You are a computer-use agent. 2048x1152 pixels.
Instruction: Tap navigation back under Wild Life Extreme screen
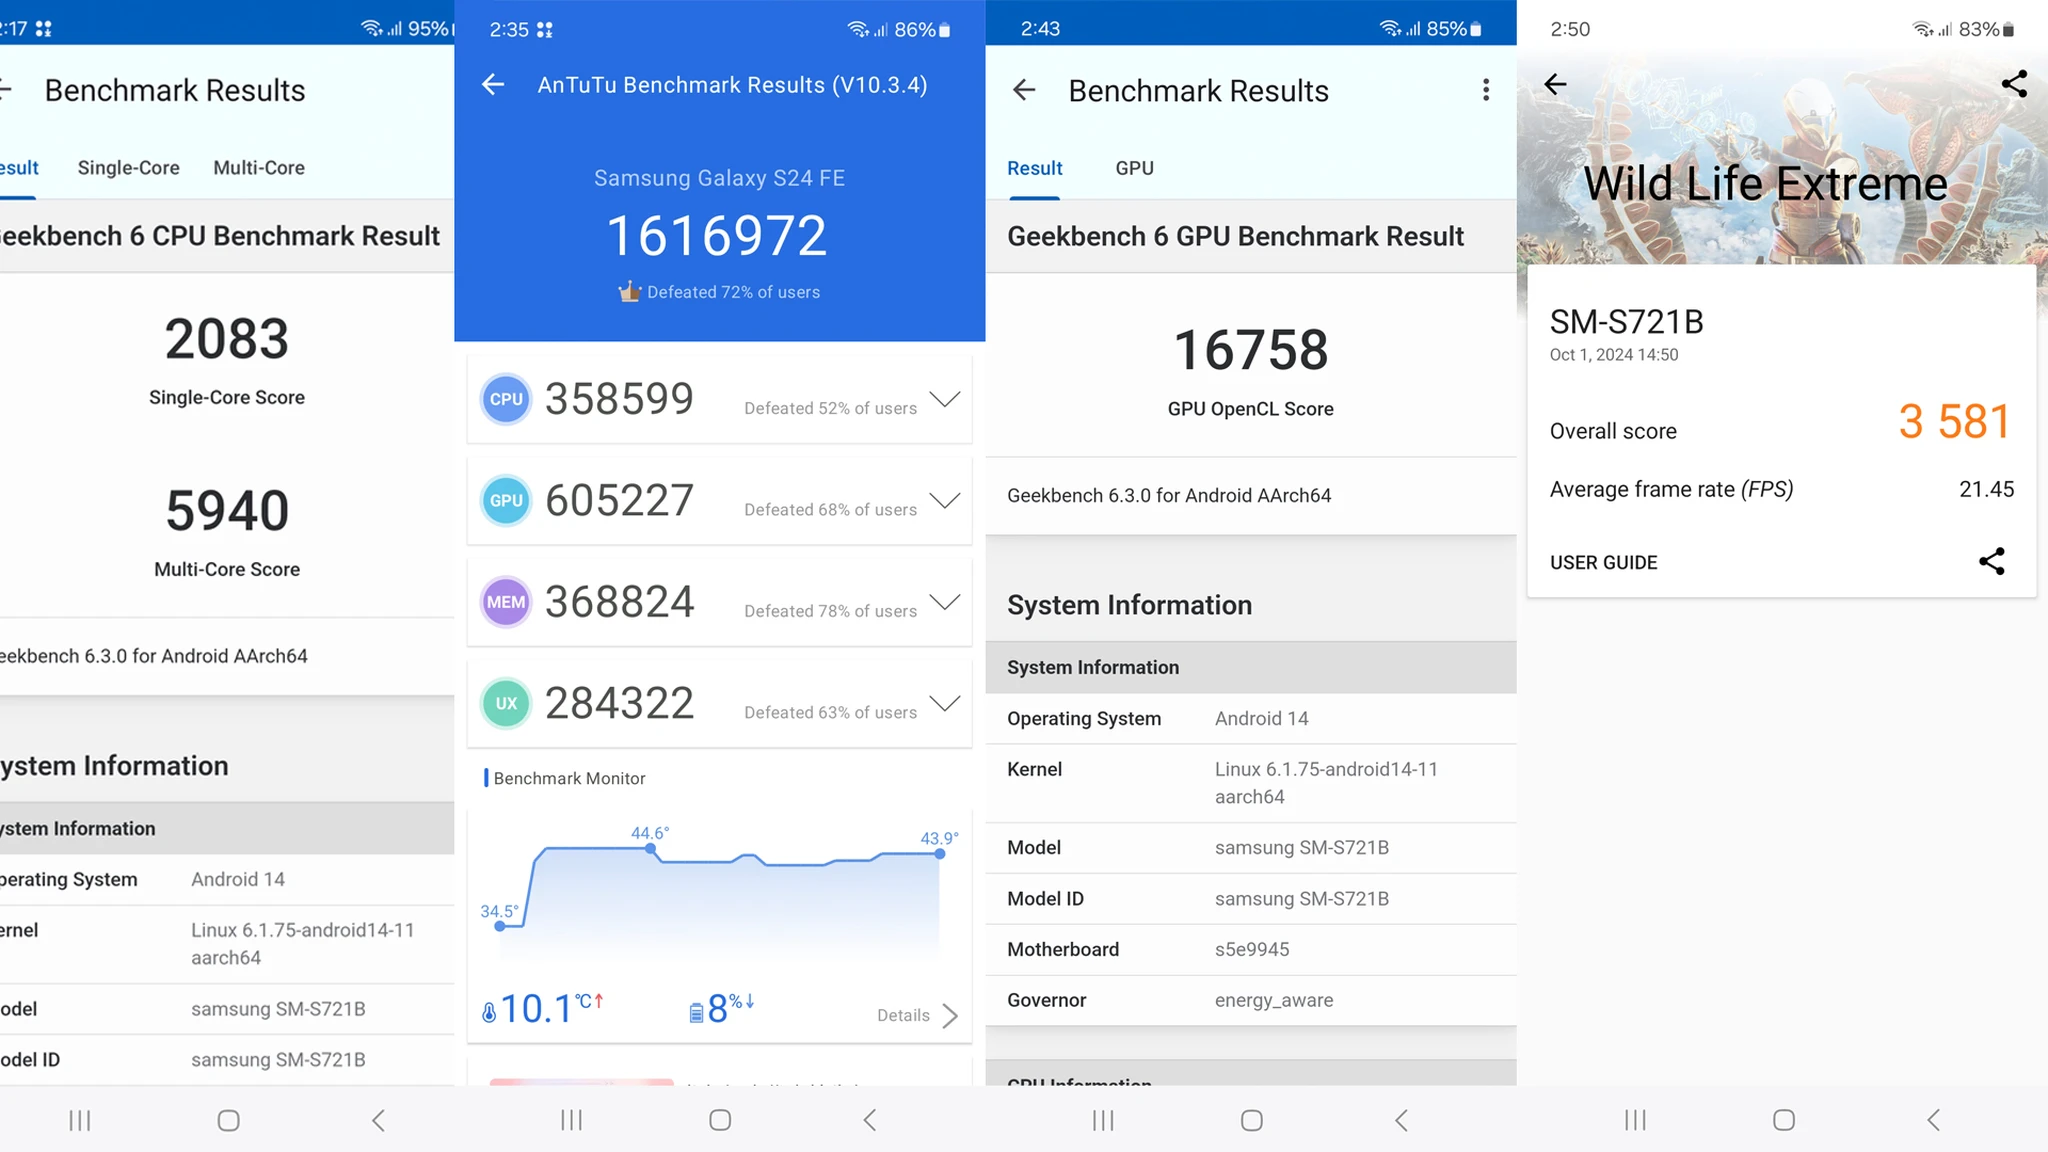pos(1933,1120)
